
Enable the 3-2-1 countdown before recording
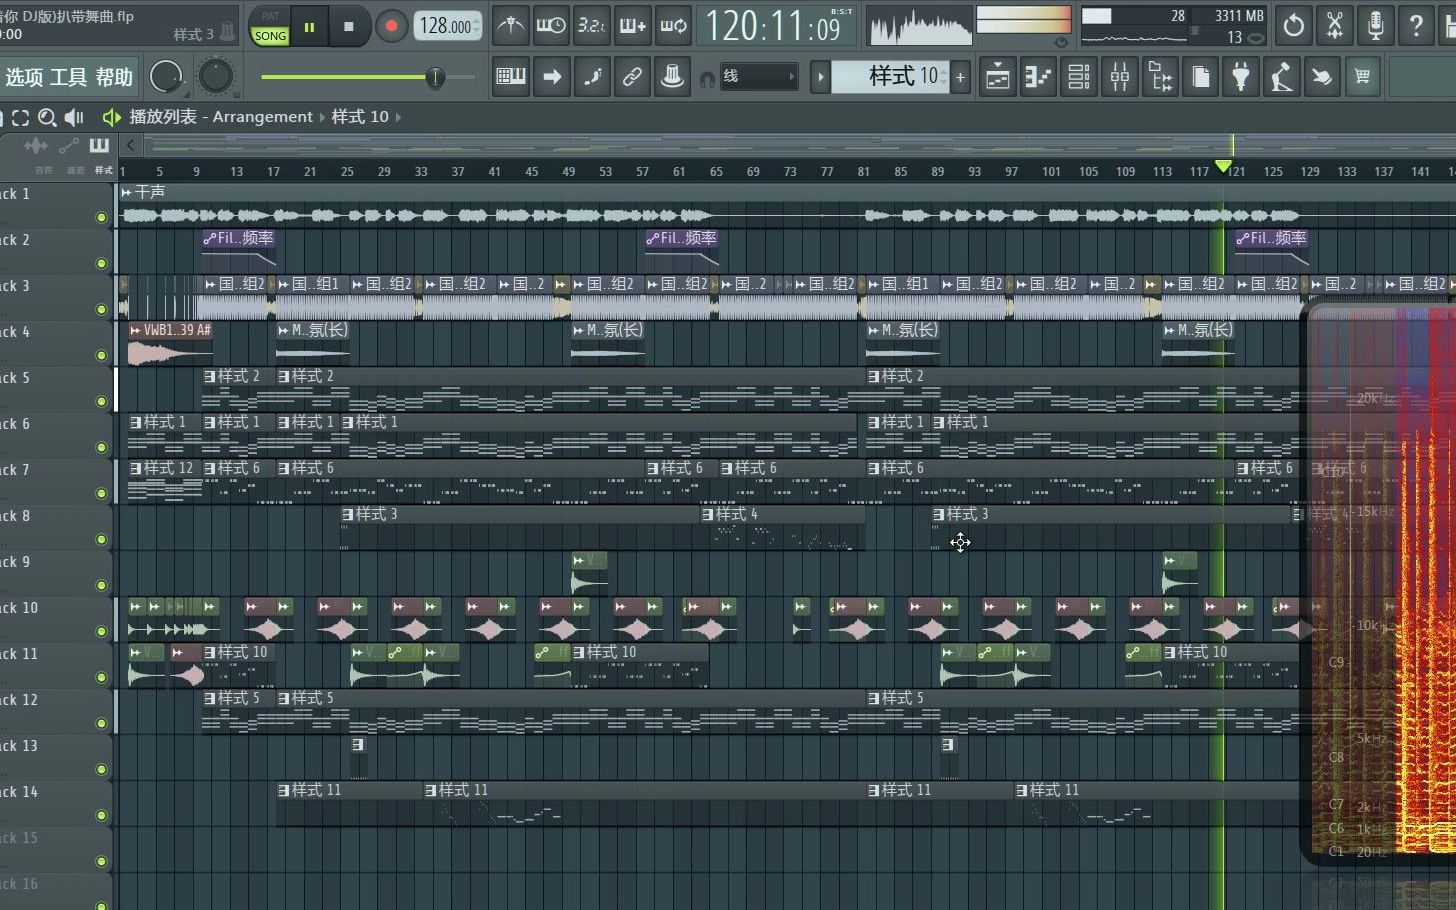pos(591,26)
